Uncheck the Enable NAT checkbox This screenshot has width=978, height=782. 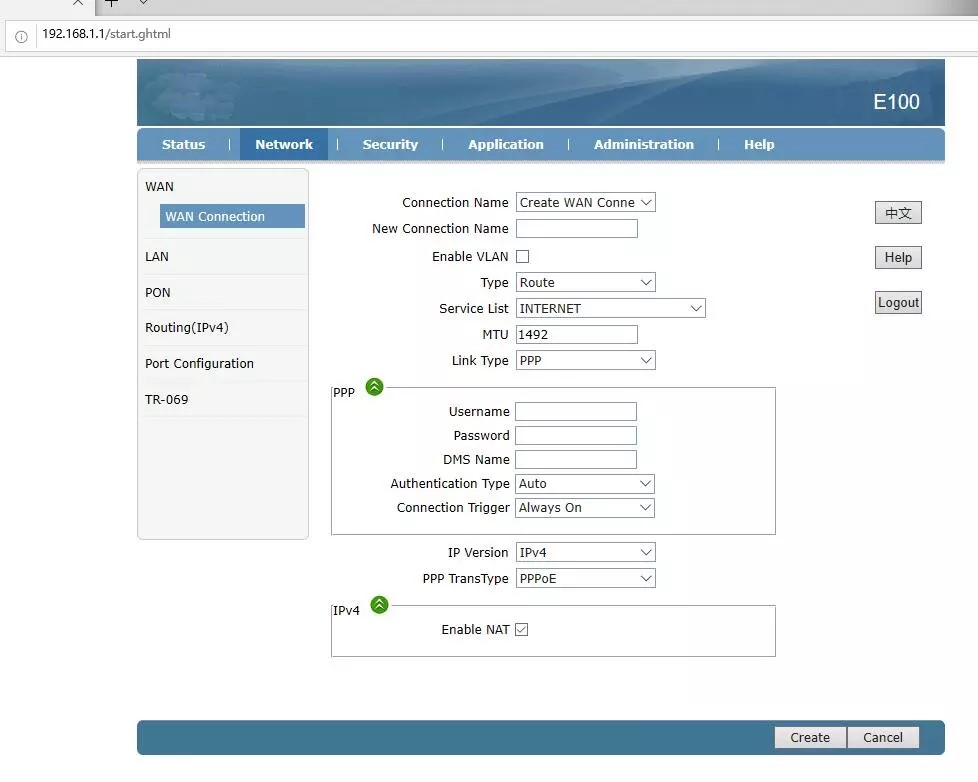[x=522, y=630]
